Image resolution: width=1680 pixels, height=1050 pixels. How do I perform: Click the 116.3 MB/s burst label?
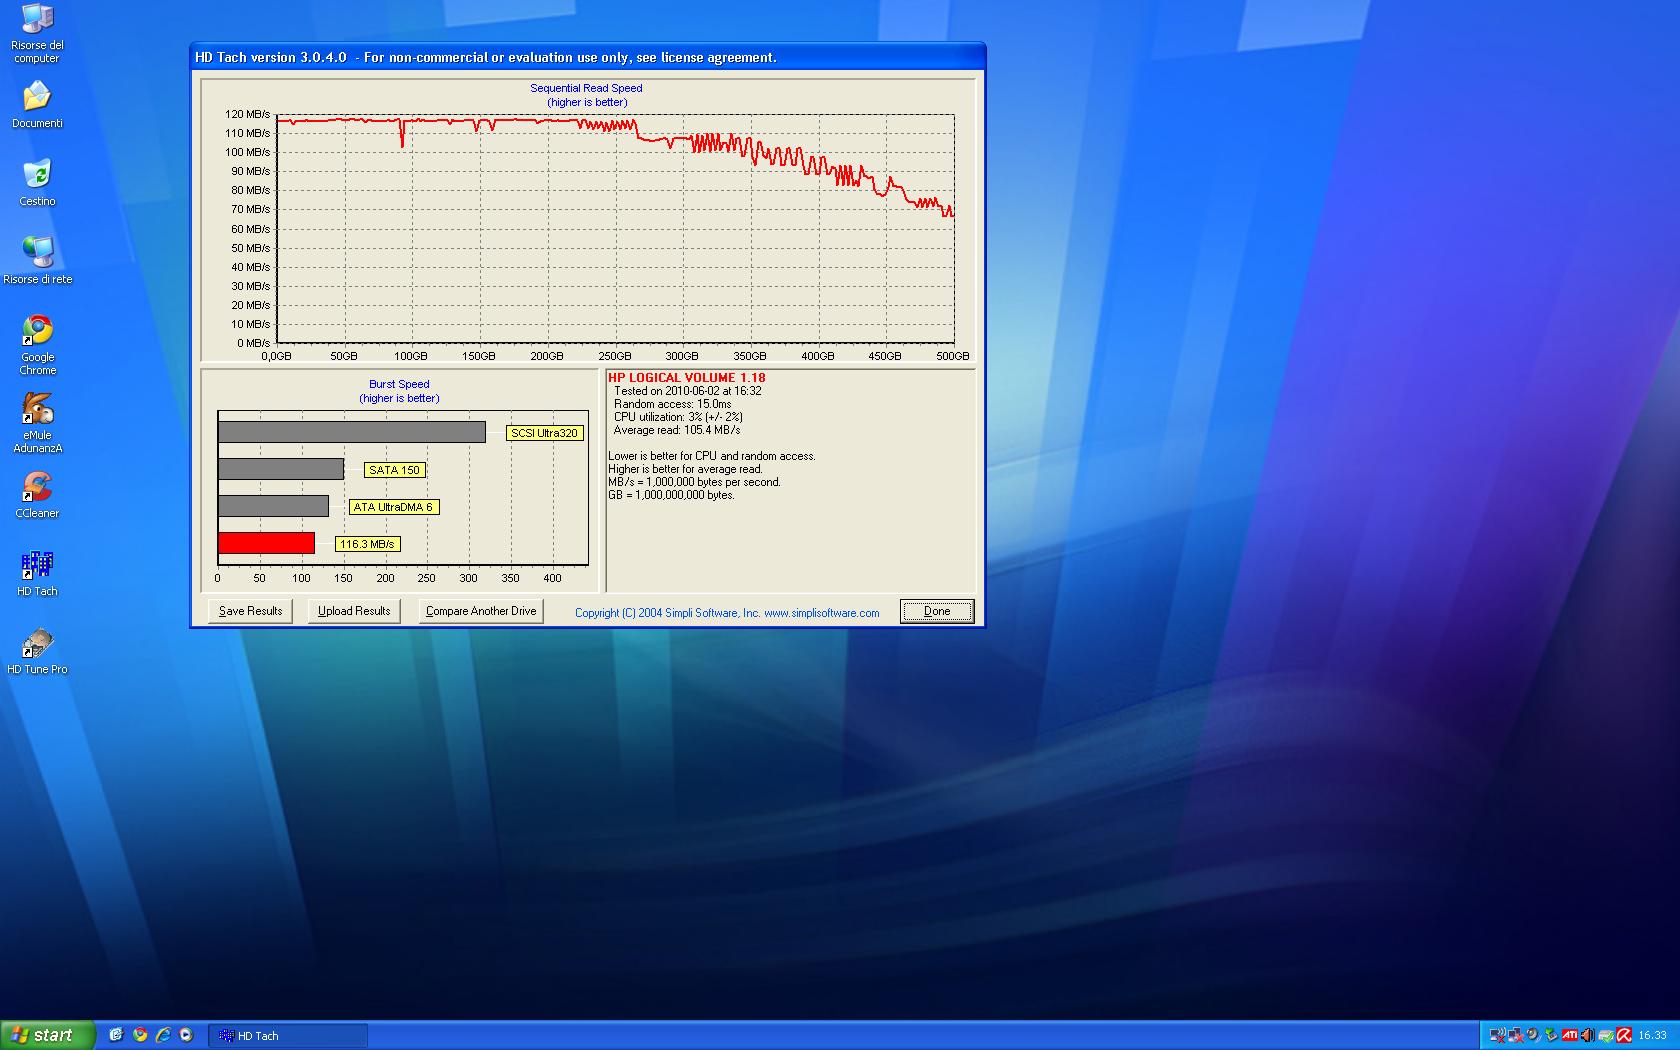[367, 544]
